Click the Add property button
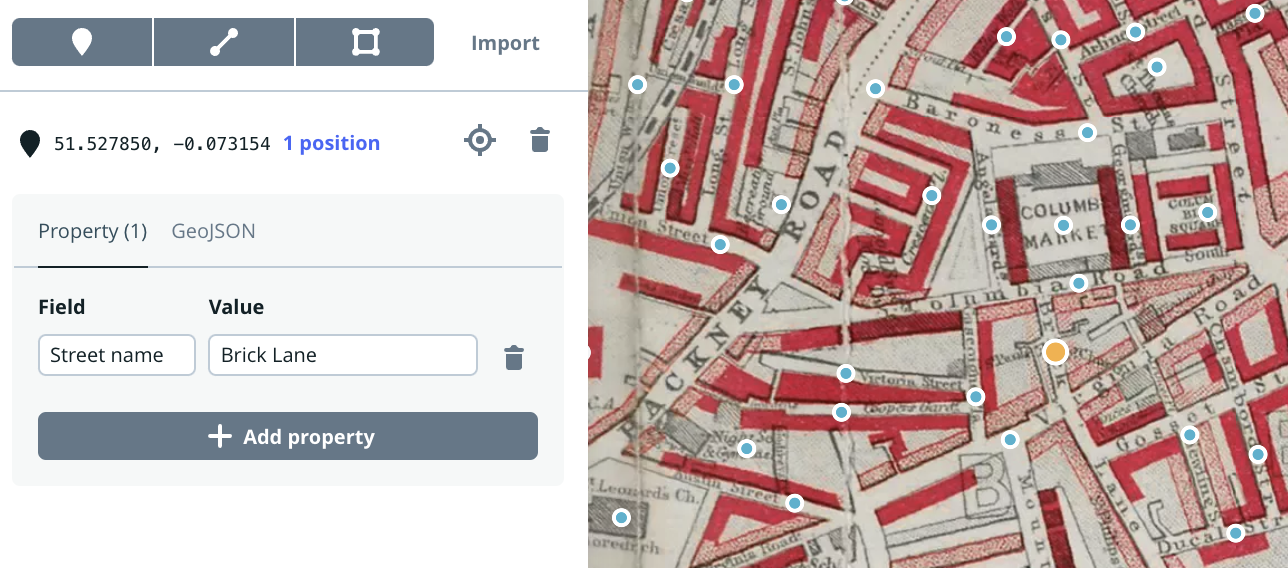Screen dimensions: 1288x568 pos(288,436)
